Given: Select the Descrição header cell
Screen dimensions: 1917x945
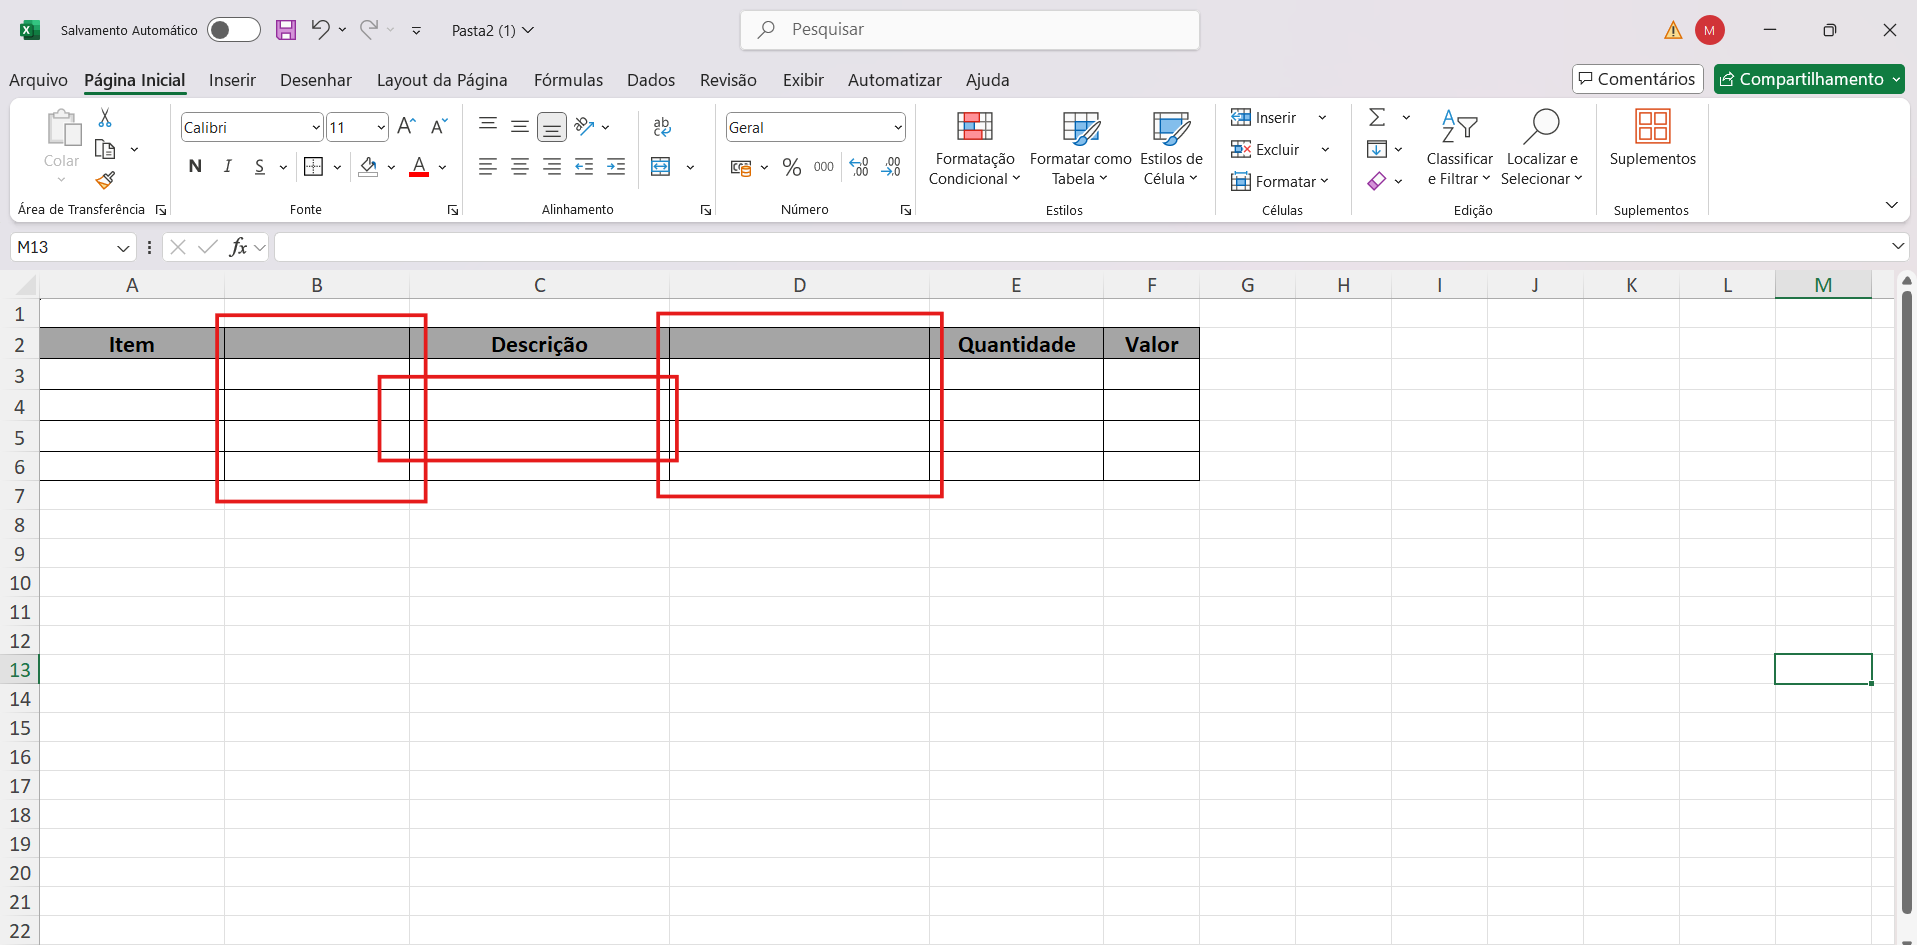Looking at the screenshot, I should [x=540, y=344].
